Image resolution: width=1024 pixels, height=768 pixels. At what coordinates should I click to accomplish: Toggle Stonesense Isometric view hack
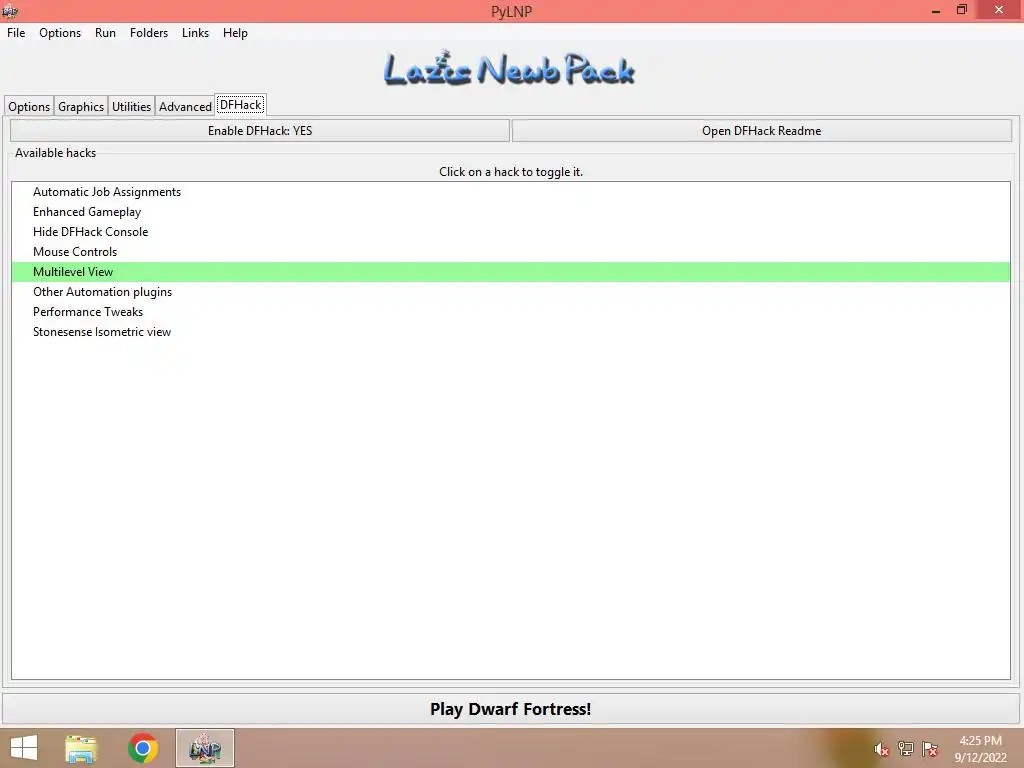click(511, 332)
